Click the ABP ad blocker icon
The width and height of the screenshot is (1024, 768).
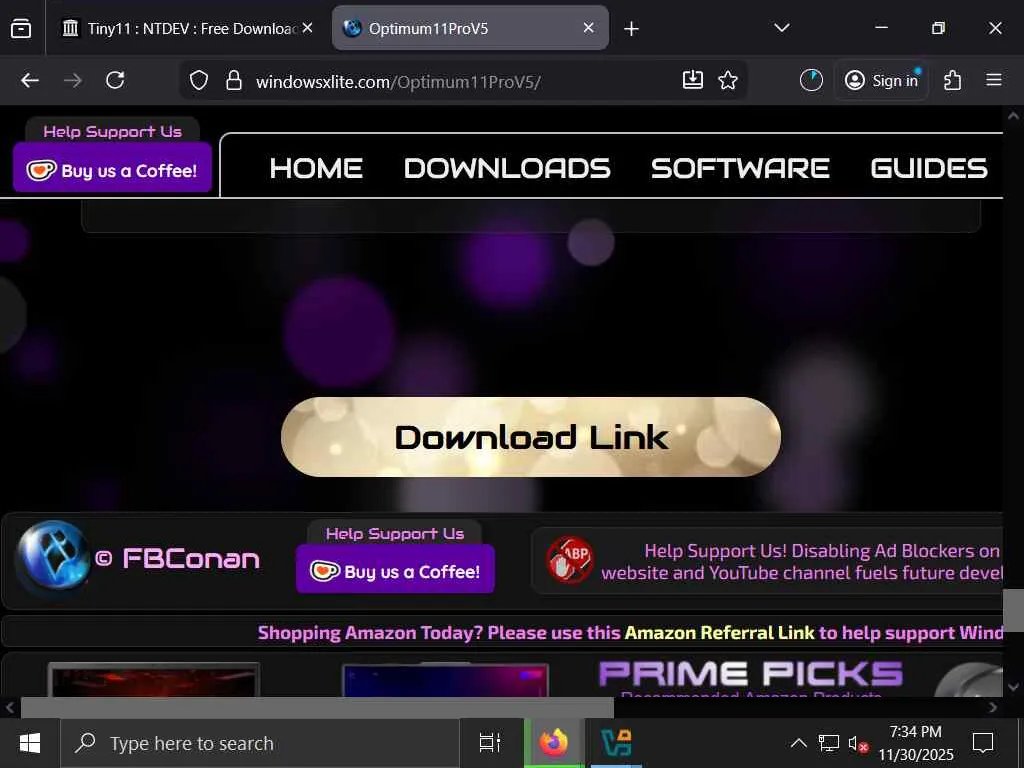569,560
